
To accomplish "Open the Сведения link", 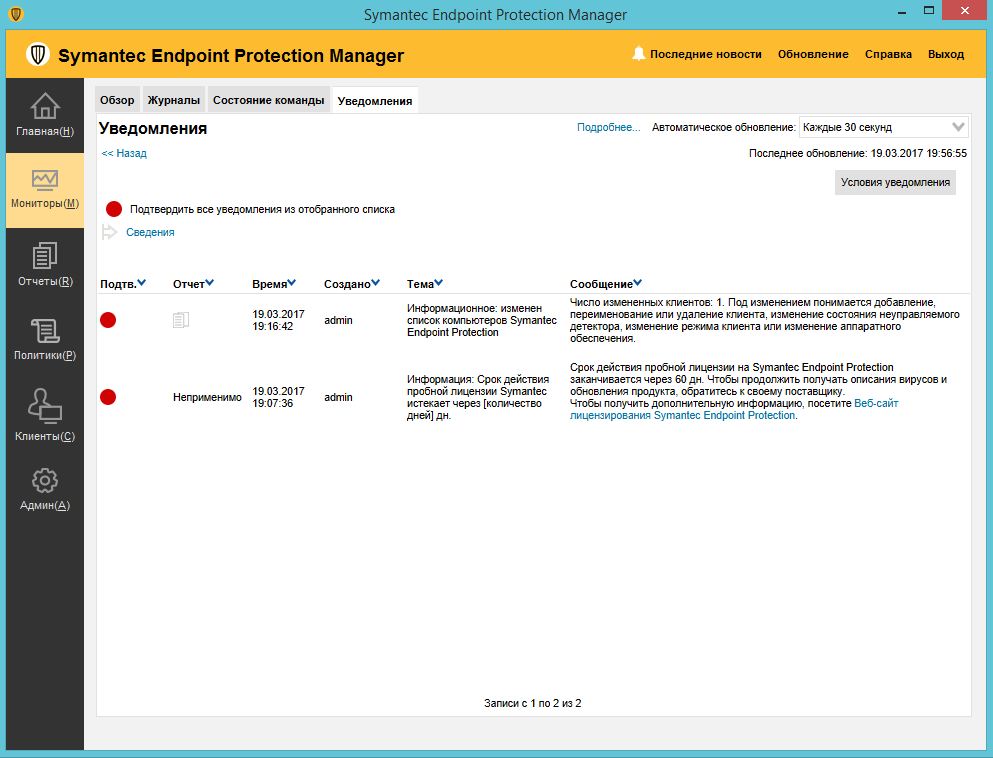I will coord(150,232).
